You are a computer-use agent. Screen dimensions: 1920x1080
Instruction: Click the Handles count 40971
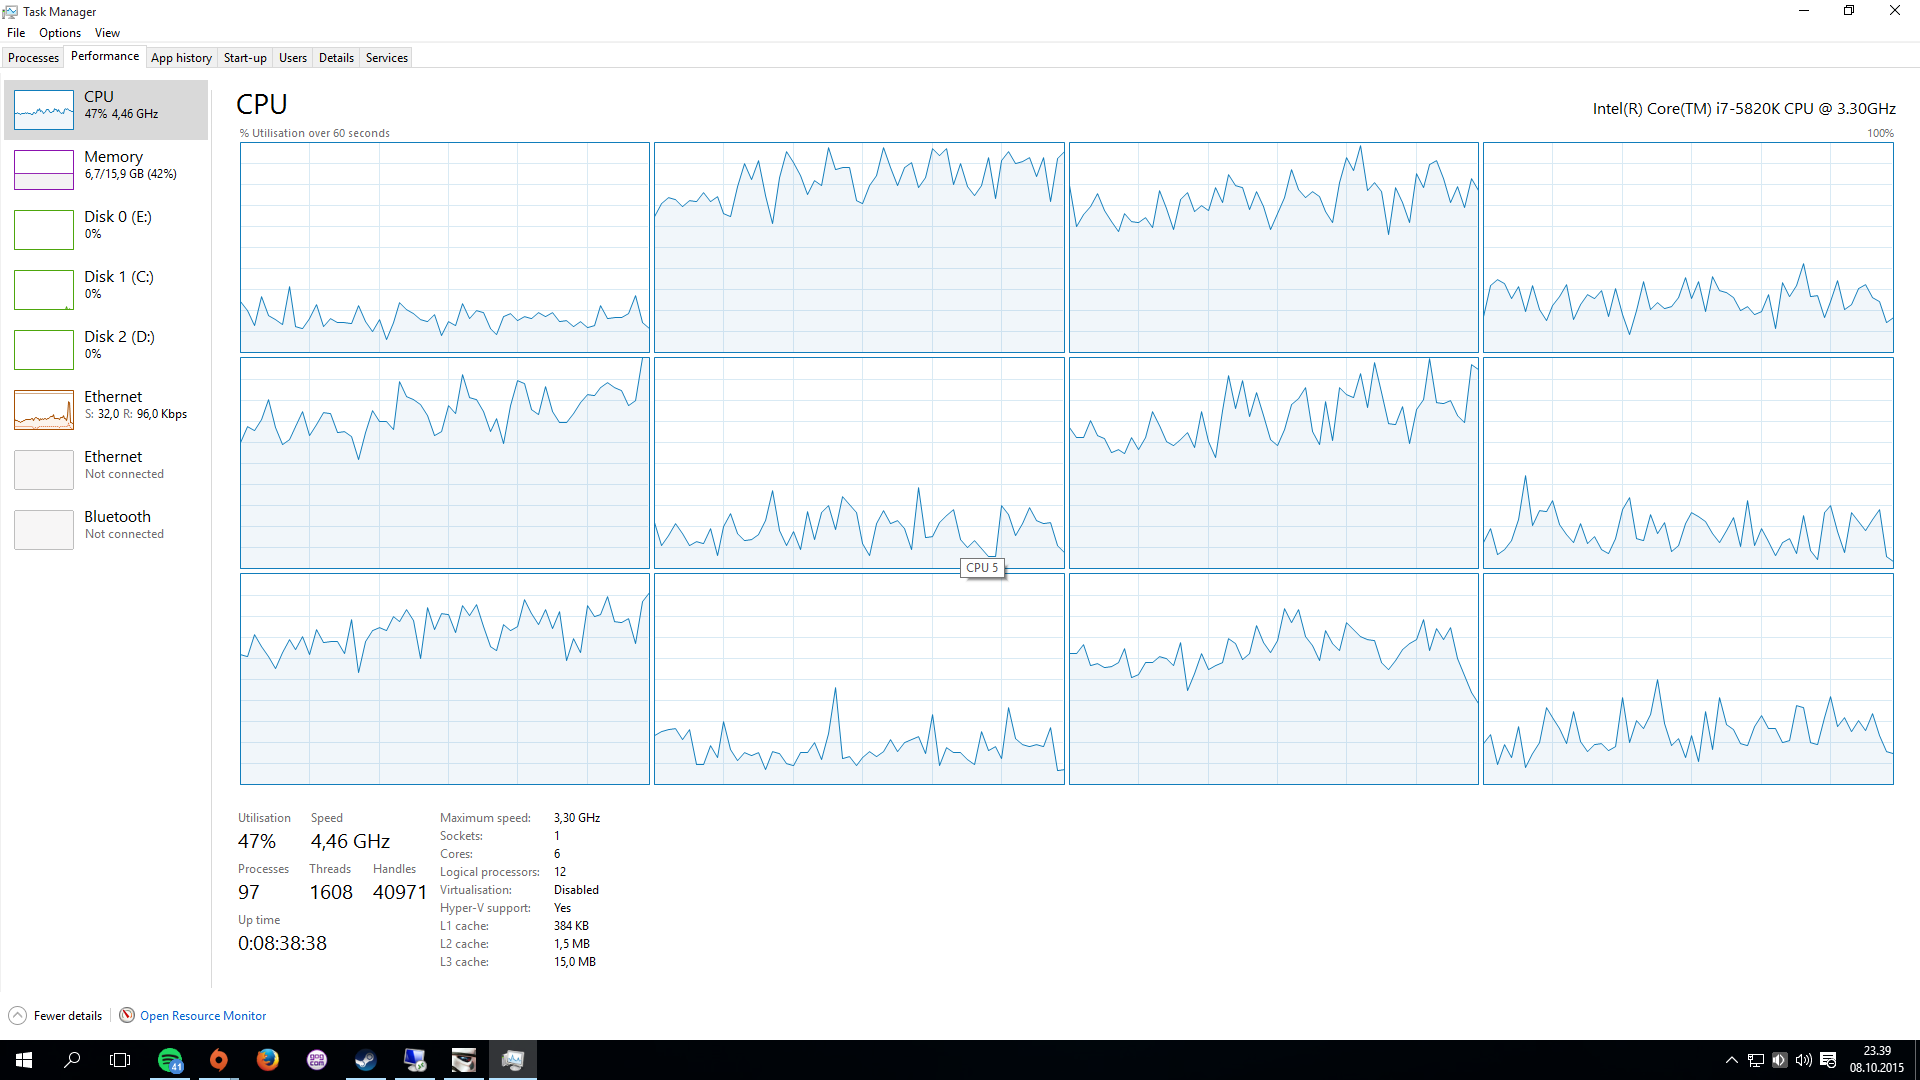click(x=400, y=893)
